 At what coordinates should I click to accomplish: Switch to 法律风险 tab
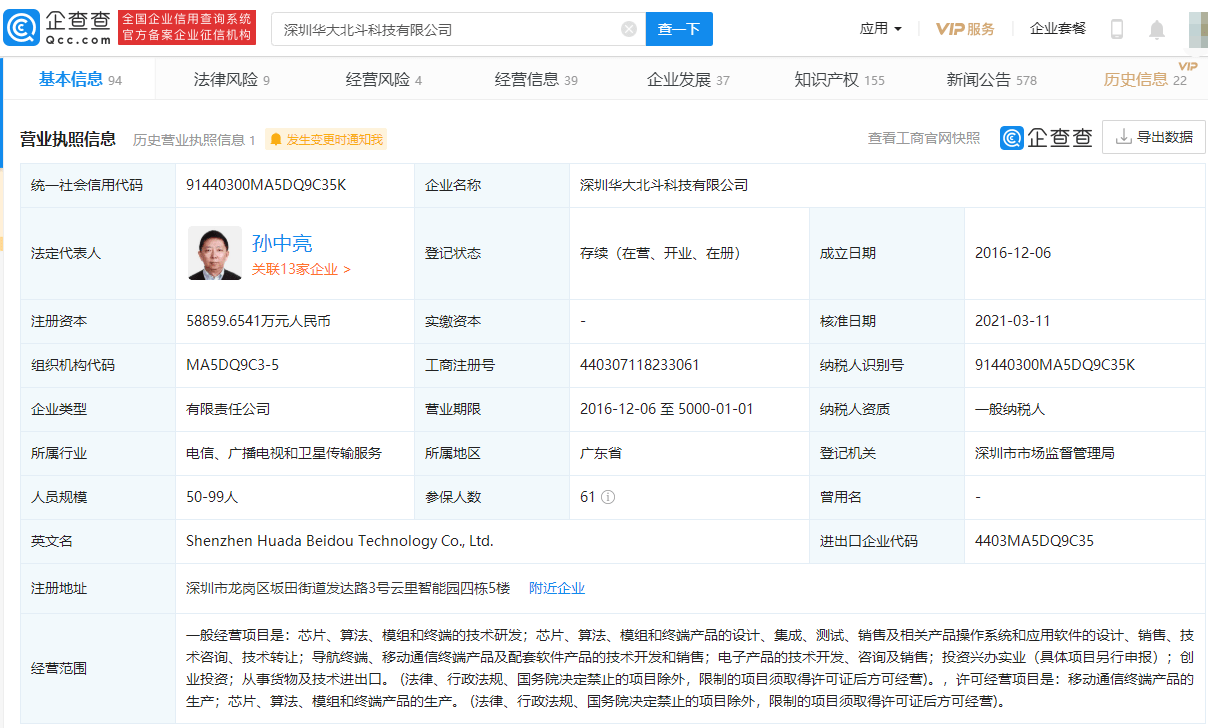coord(231,80)
